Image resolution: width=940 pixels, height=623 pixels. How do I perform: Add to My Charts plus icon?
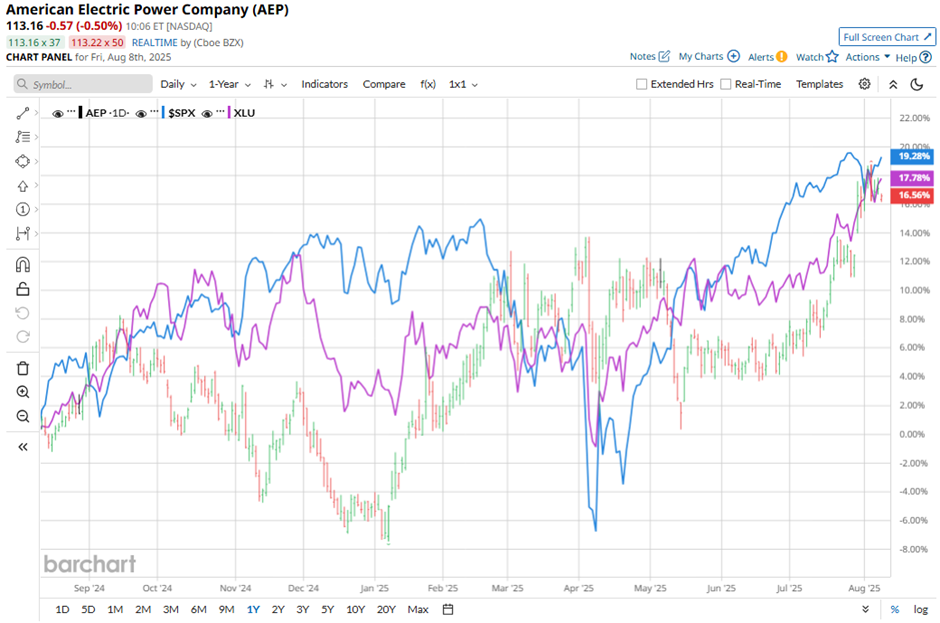click(x=734, y=56)
